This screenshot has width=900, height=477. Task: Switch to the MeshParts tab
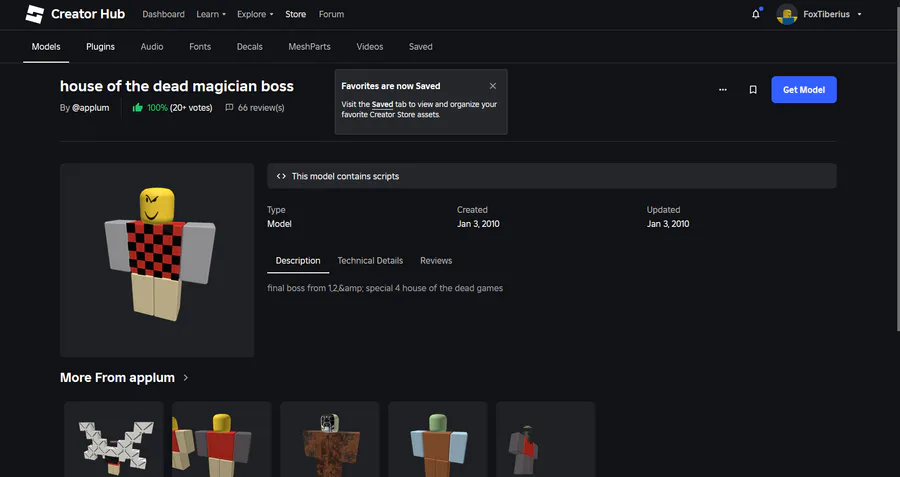click(x=309, y=46)
